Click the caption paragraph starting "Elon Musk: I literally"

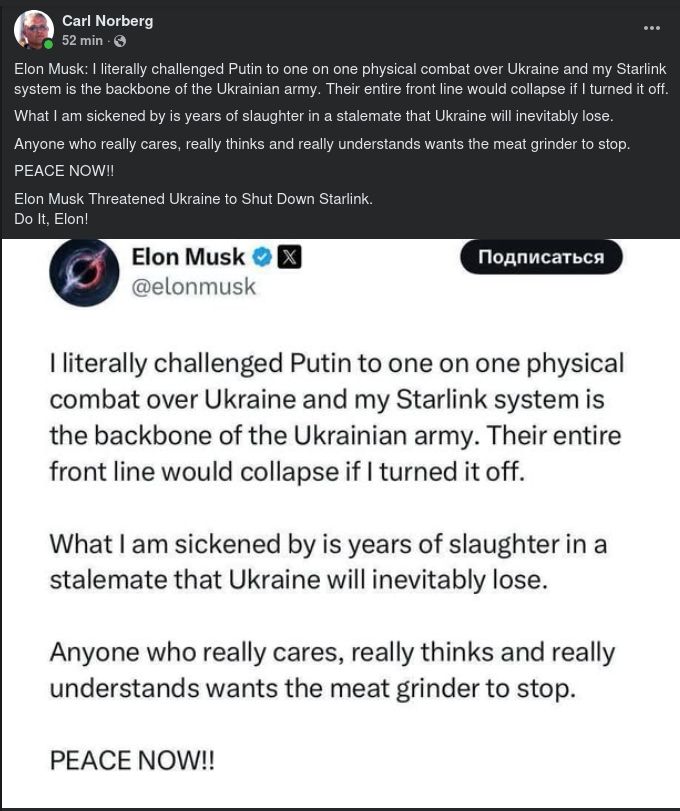(x=340, y=79)
